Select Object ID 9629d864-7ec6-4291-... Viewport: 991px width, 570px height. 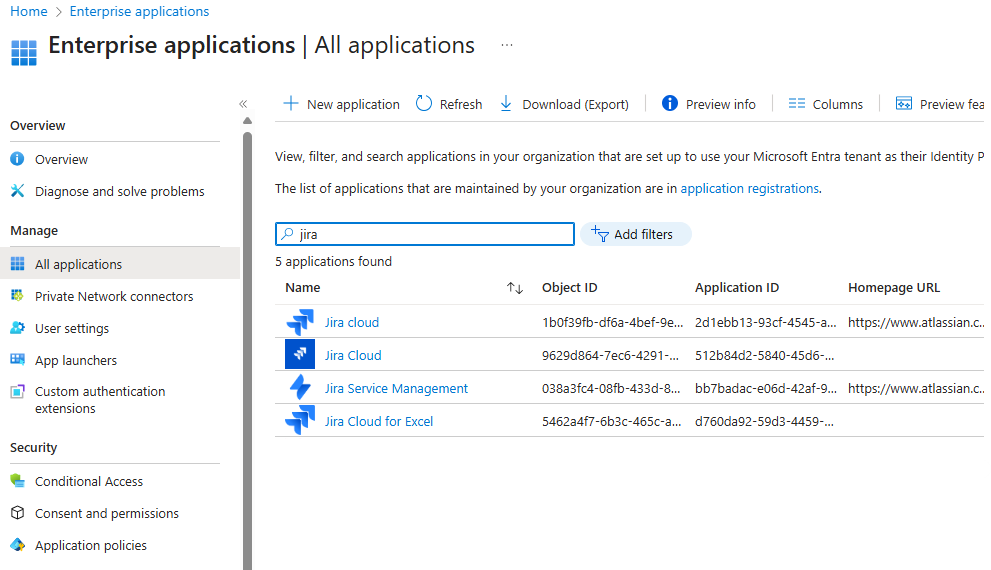click(x=610, y=356)
